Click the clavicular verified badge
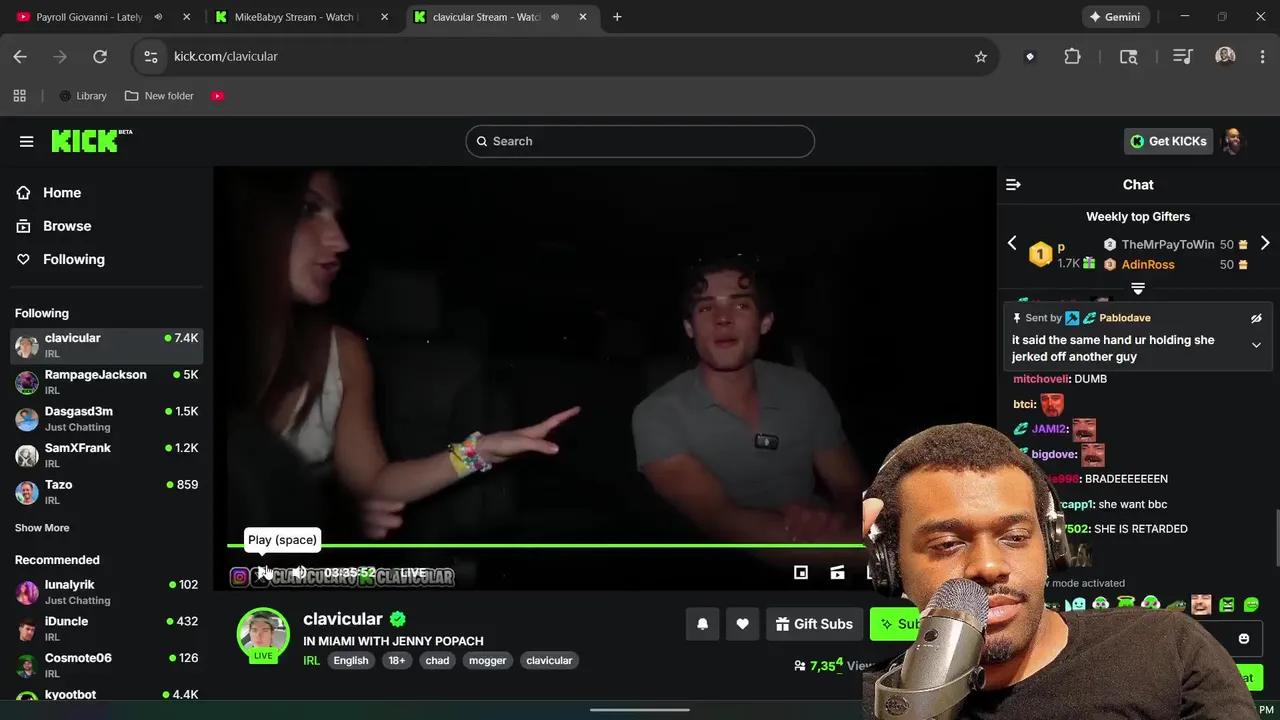This screenshot has height=720, width=1280. 398,619
